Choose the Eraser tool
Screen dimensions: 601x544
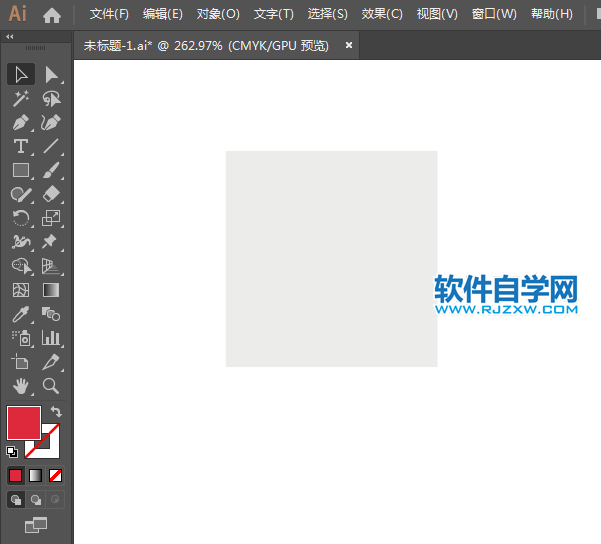(51, 194)
